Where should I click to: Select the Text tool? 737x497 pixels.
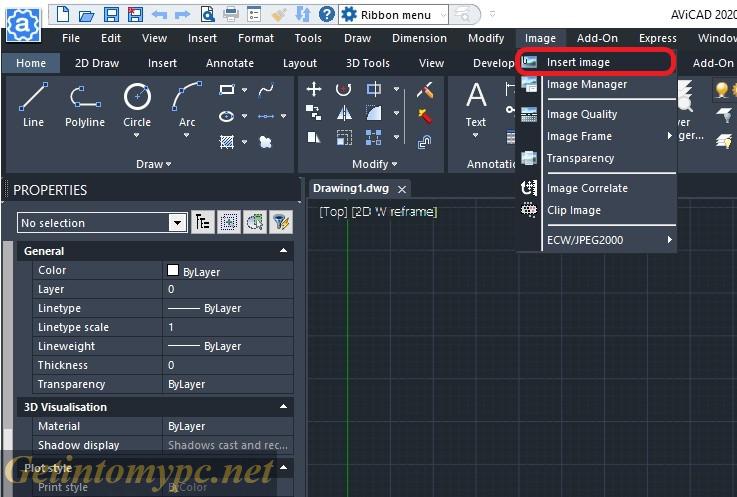pos(476,104)
